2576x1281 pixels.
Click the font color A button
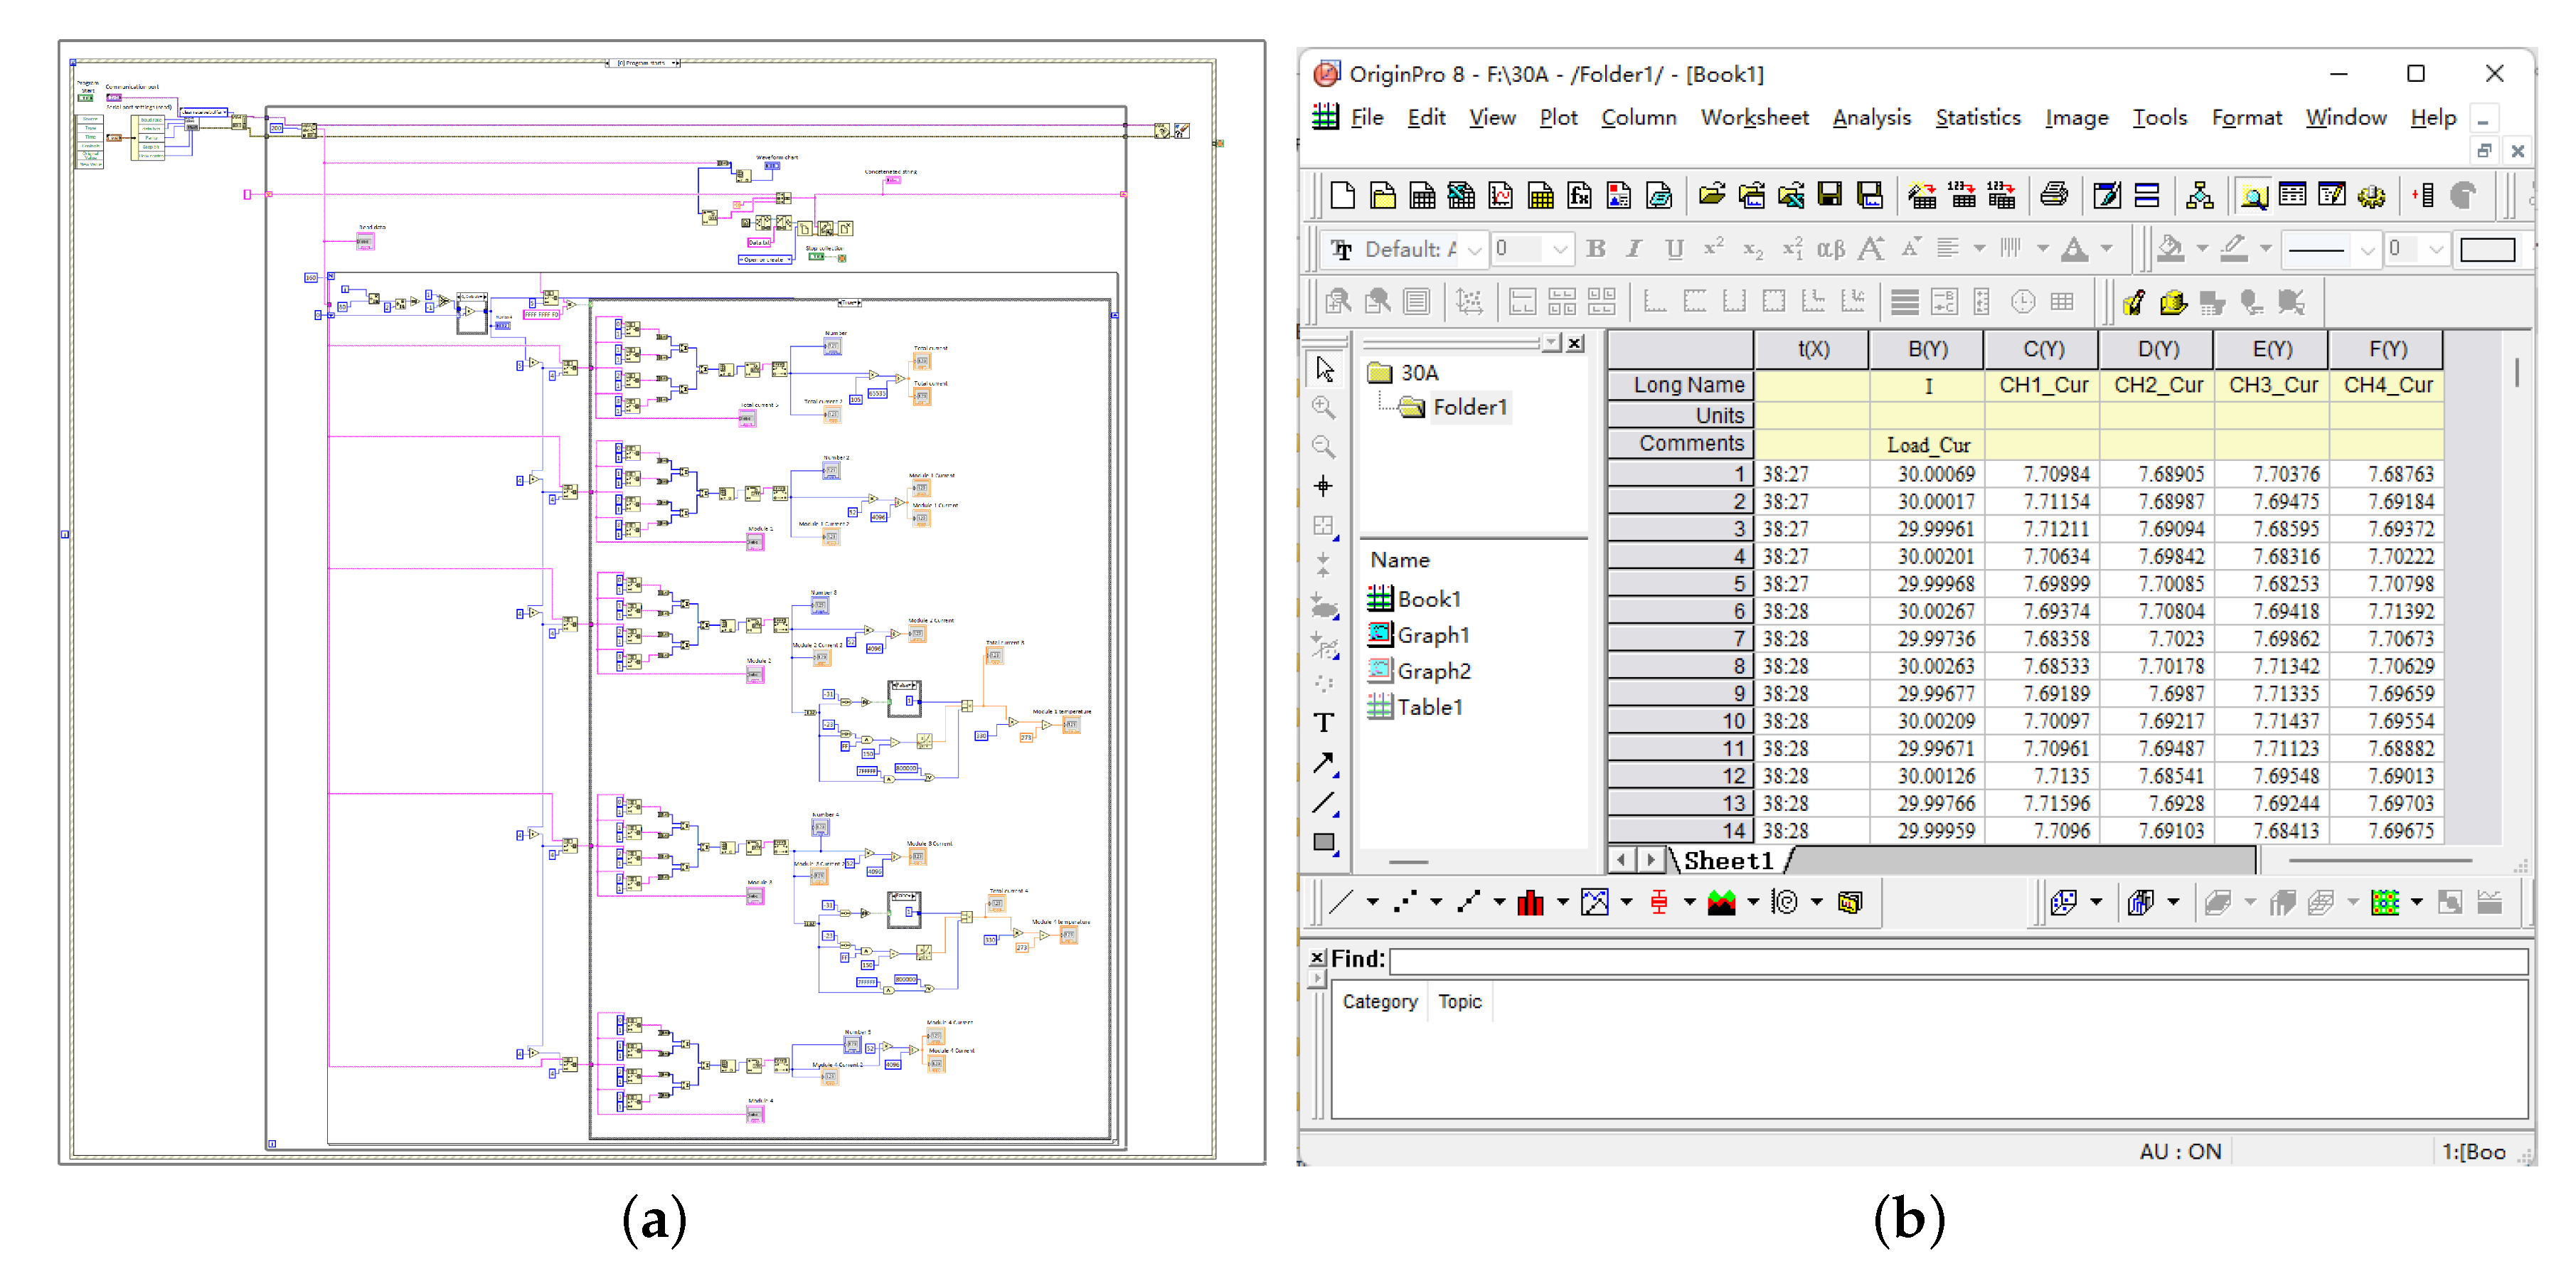click(x=2075, y=249)
